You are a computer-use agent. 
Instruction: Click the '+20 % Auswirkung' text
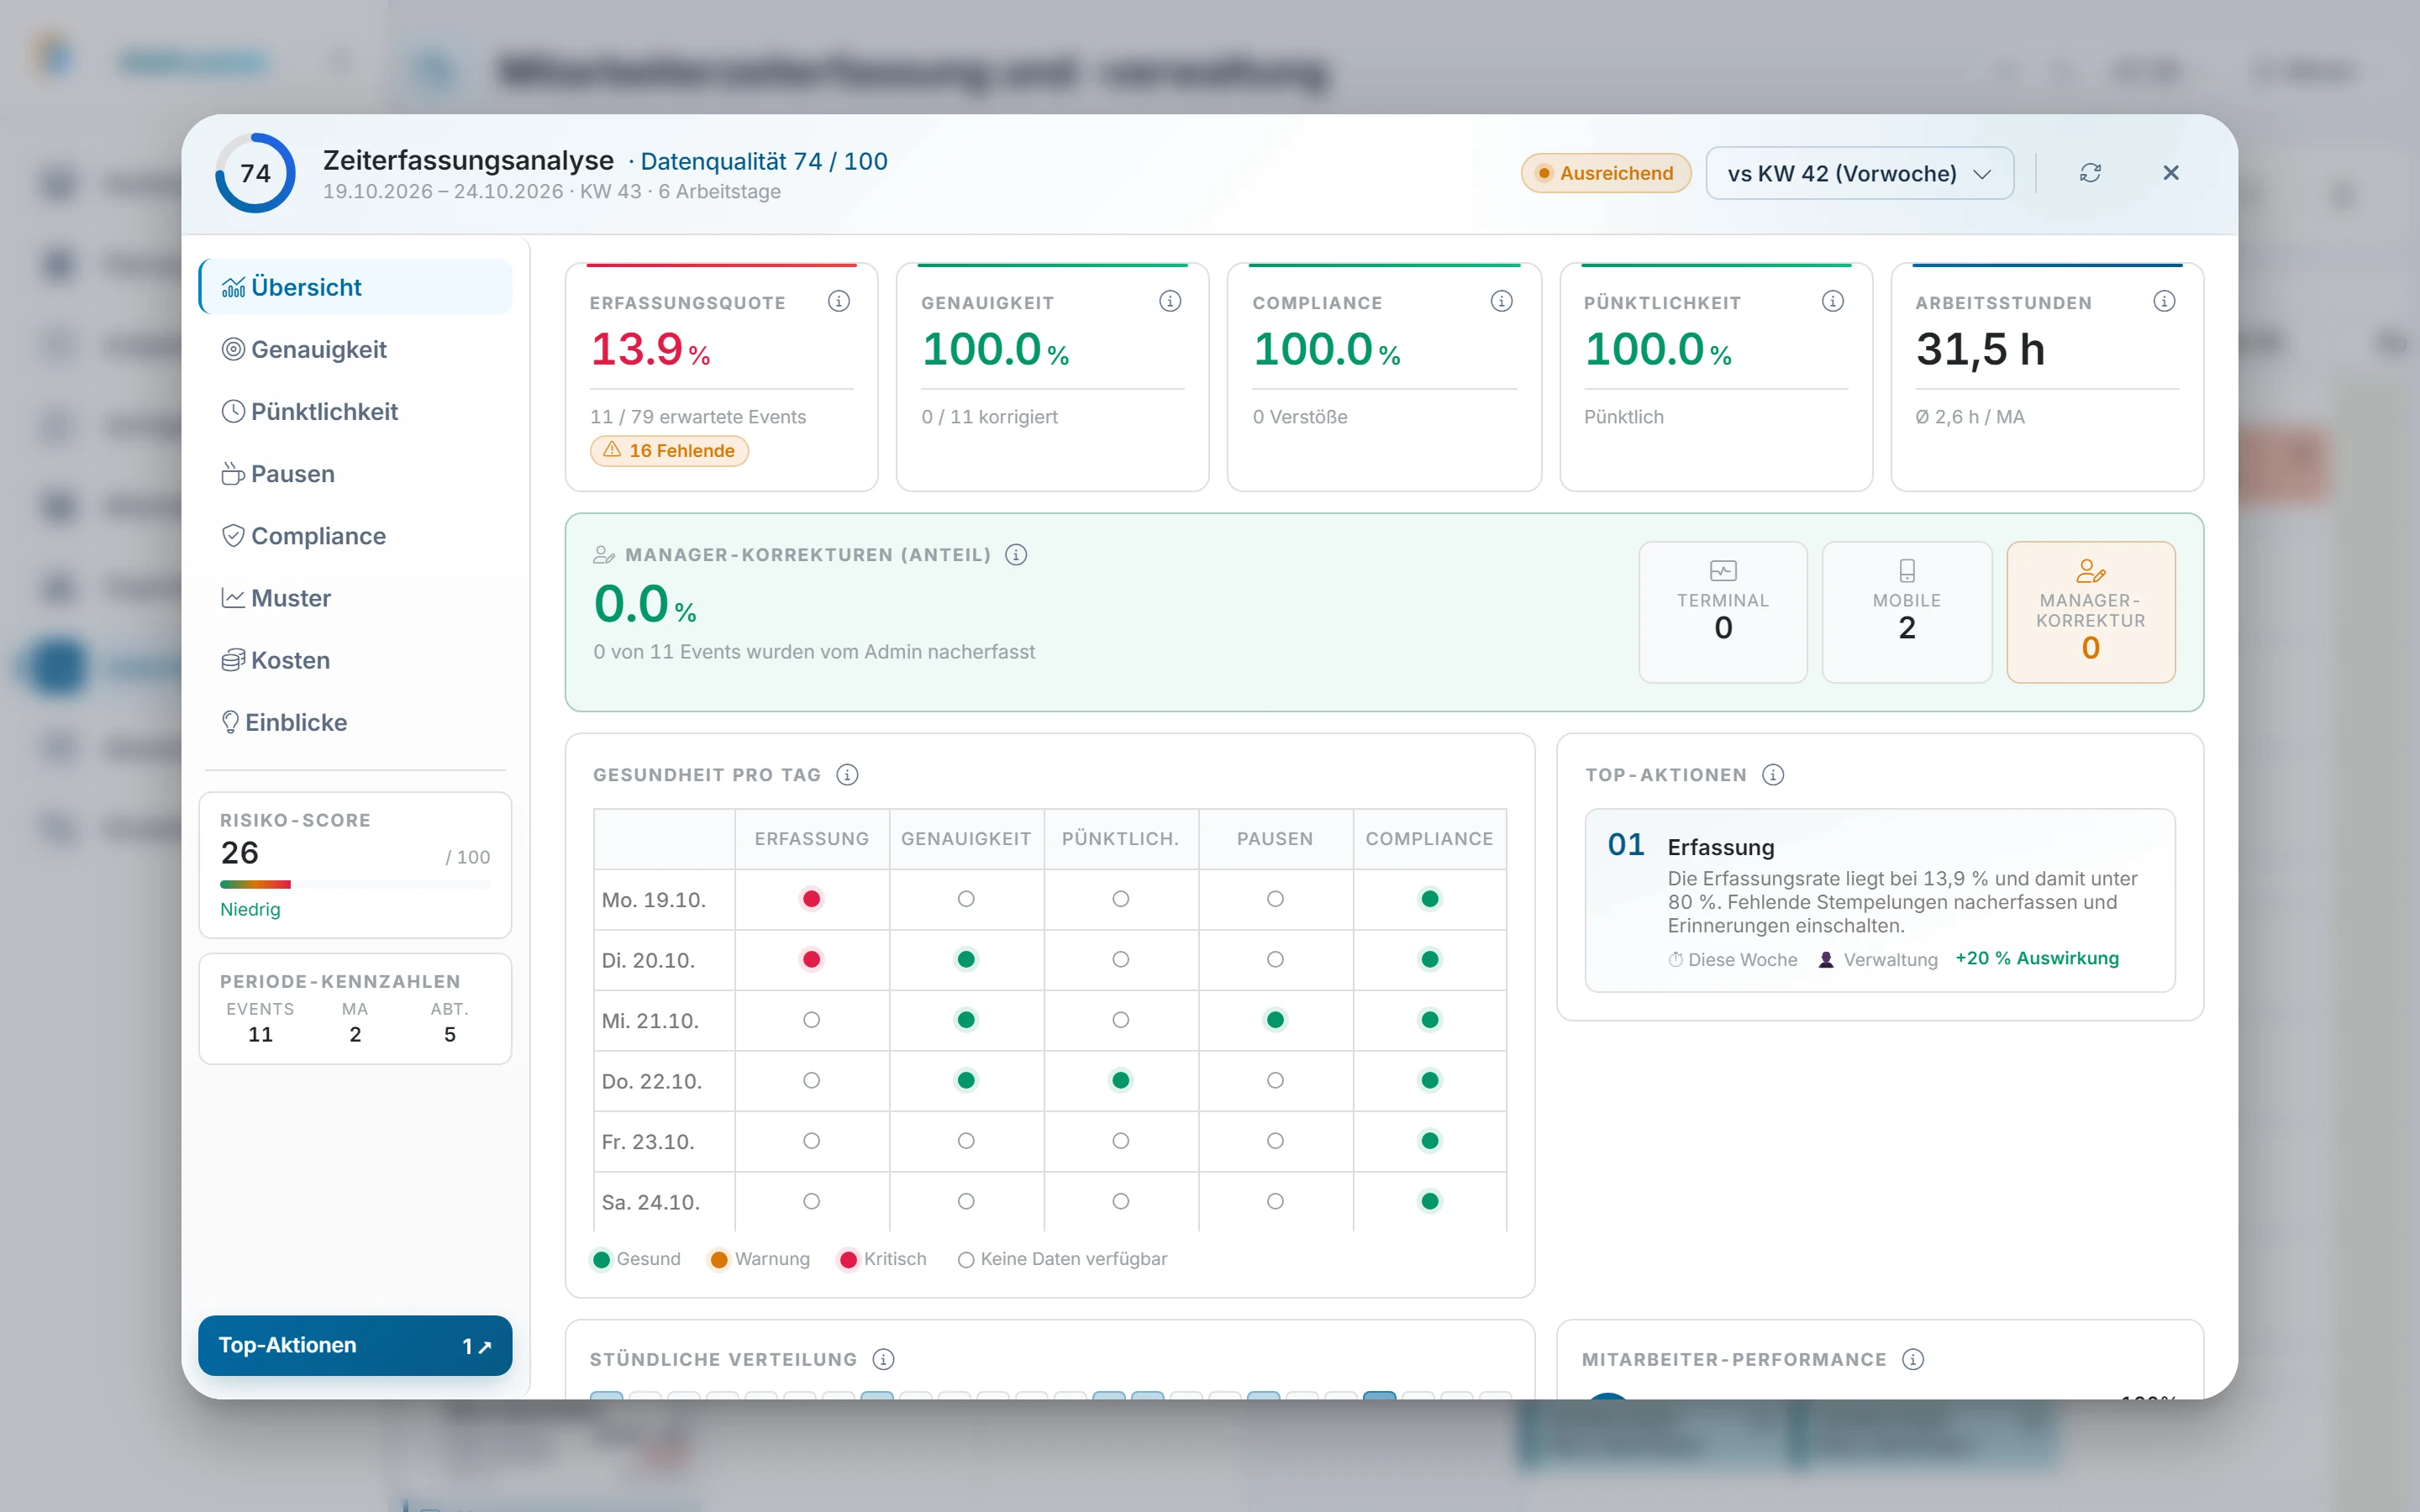2037,958
